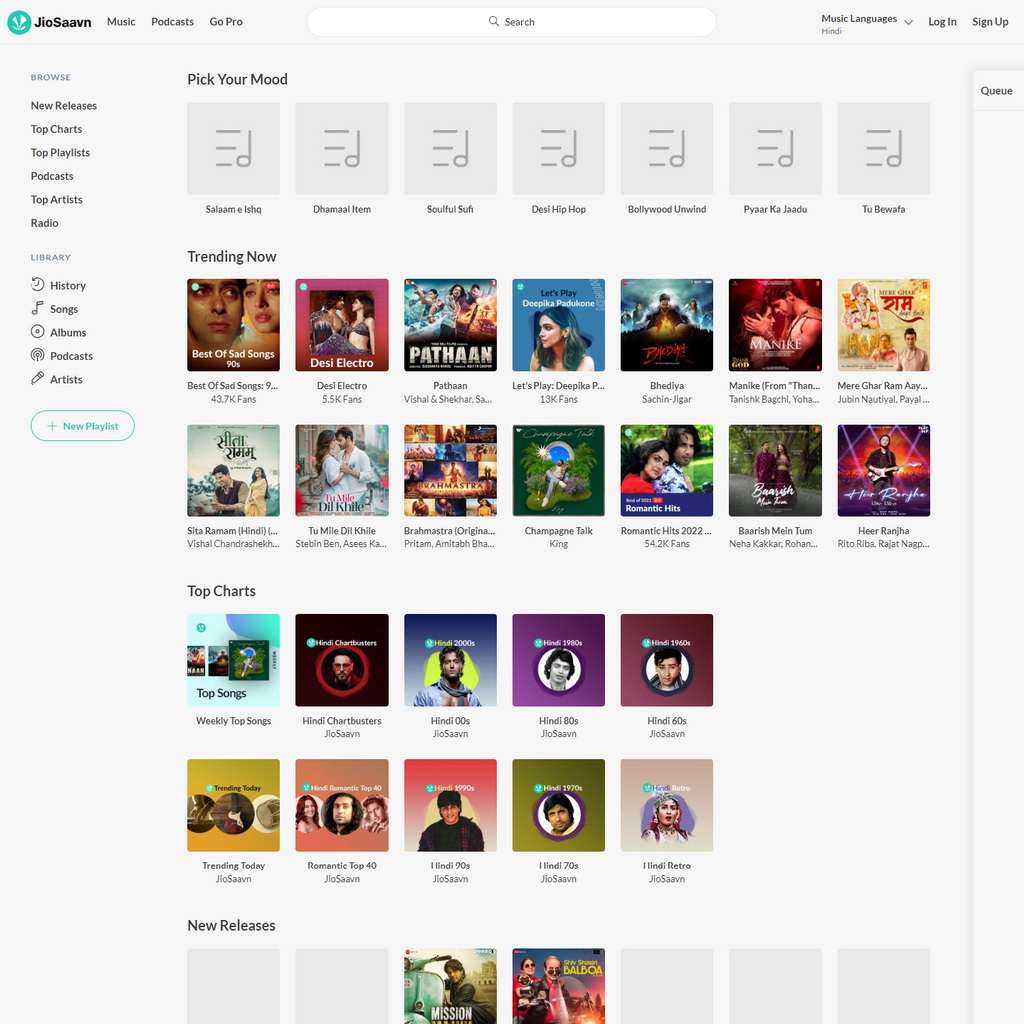Click the Top Charts section heading
1024x1024 pixels.
coord(221,591)
